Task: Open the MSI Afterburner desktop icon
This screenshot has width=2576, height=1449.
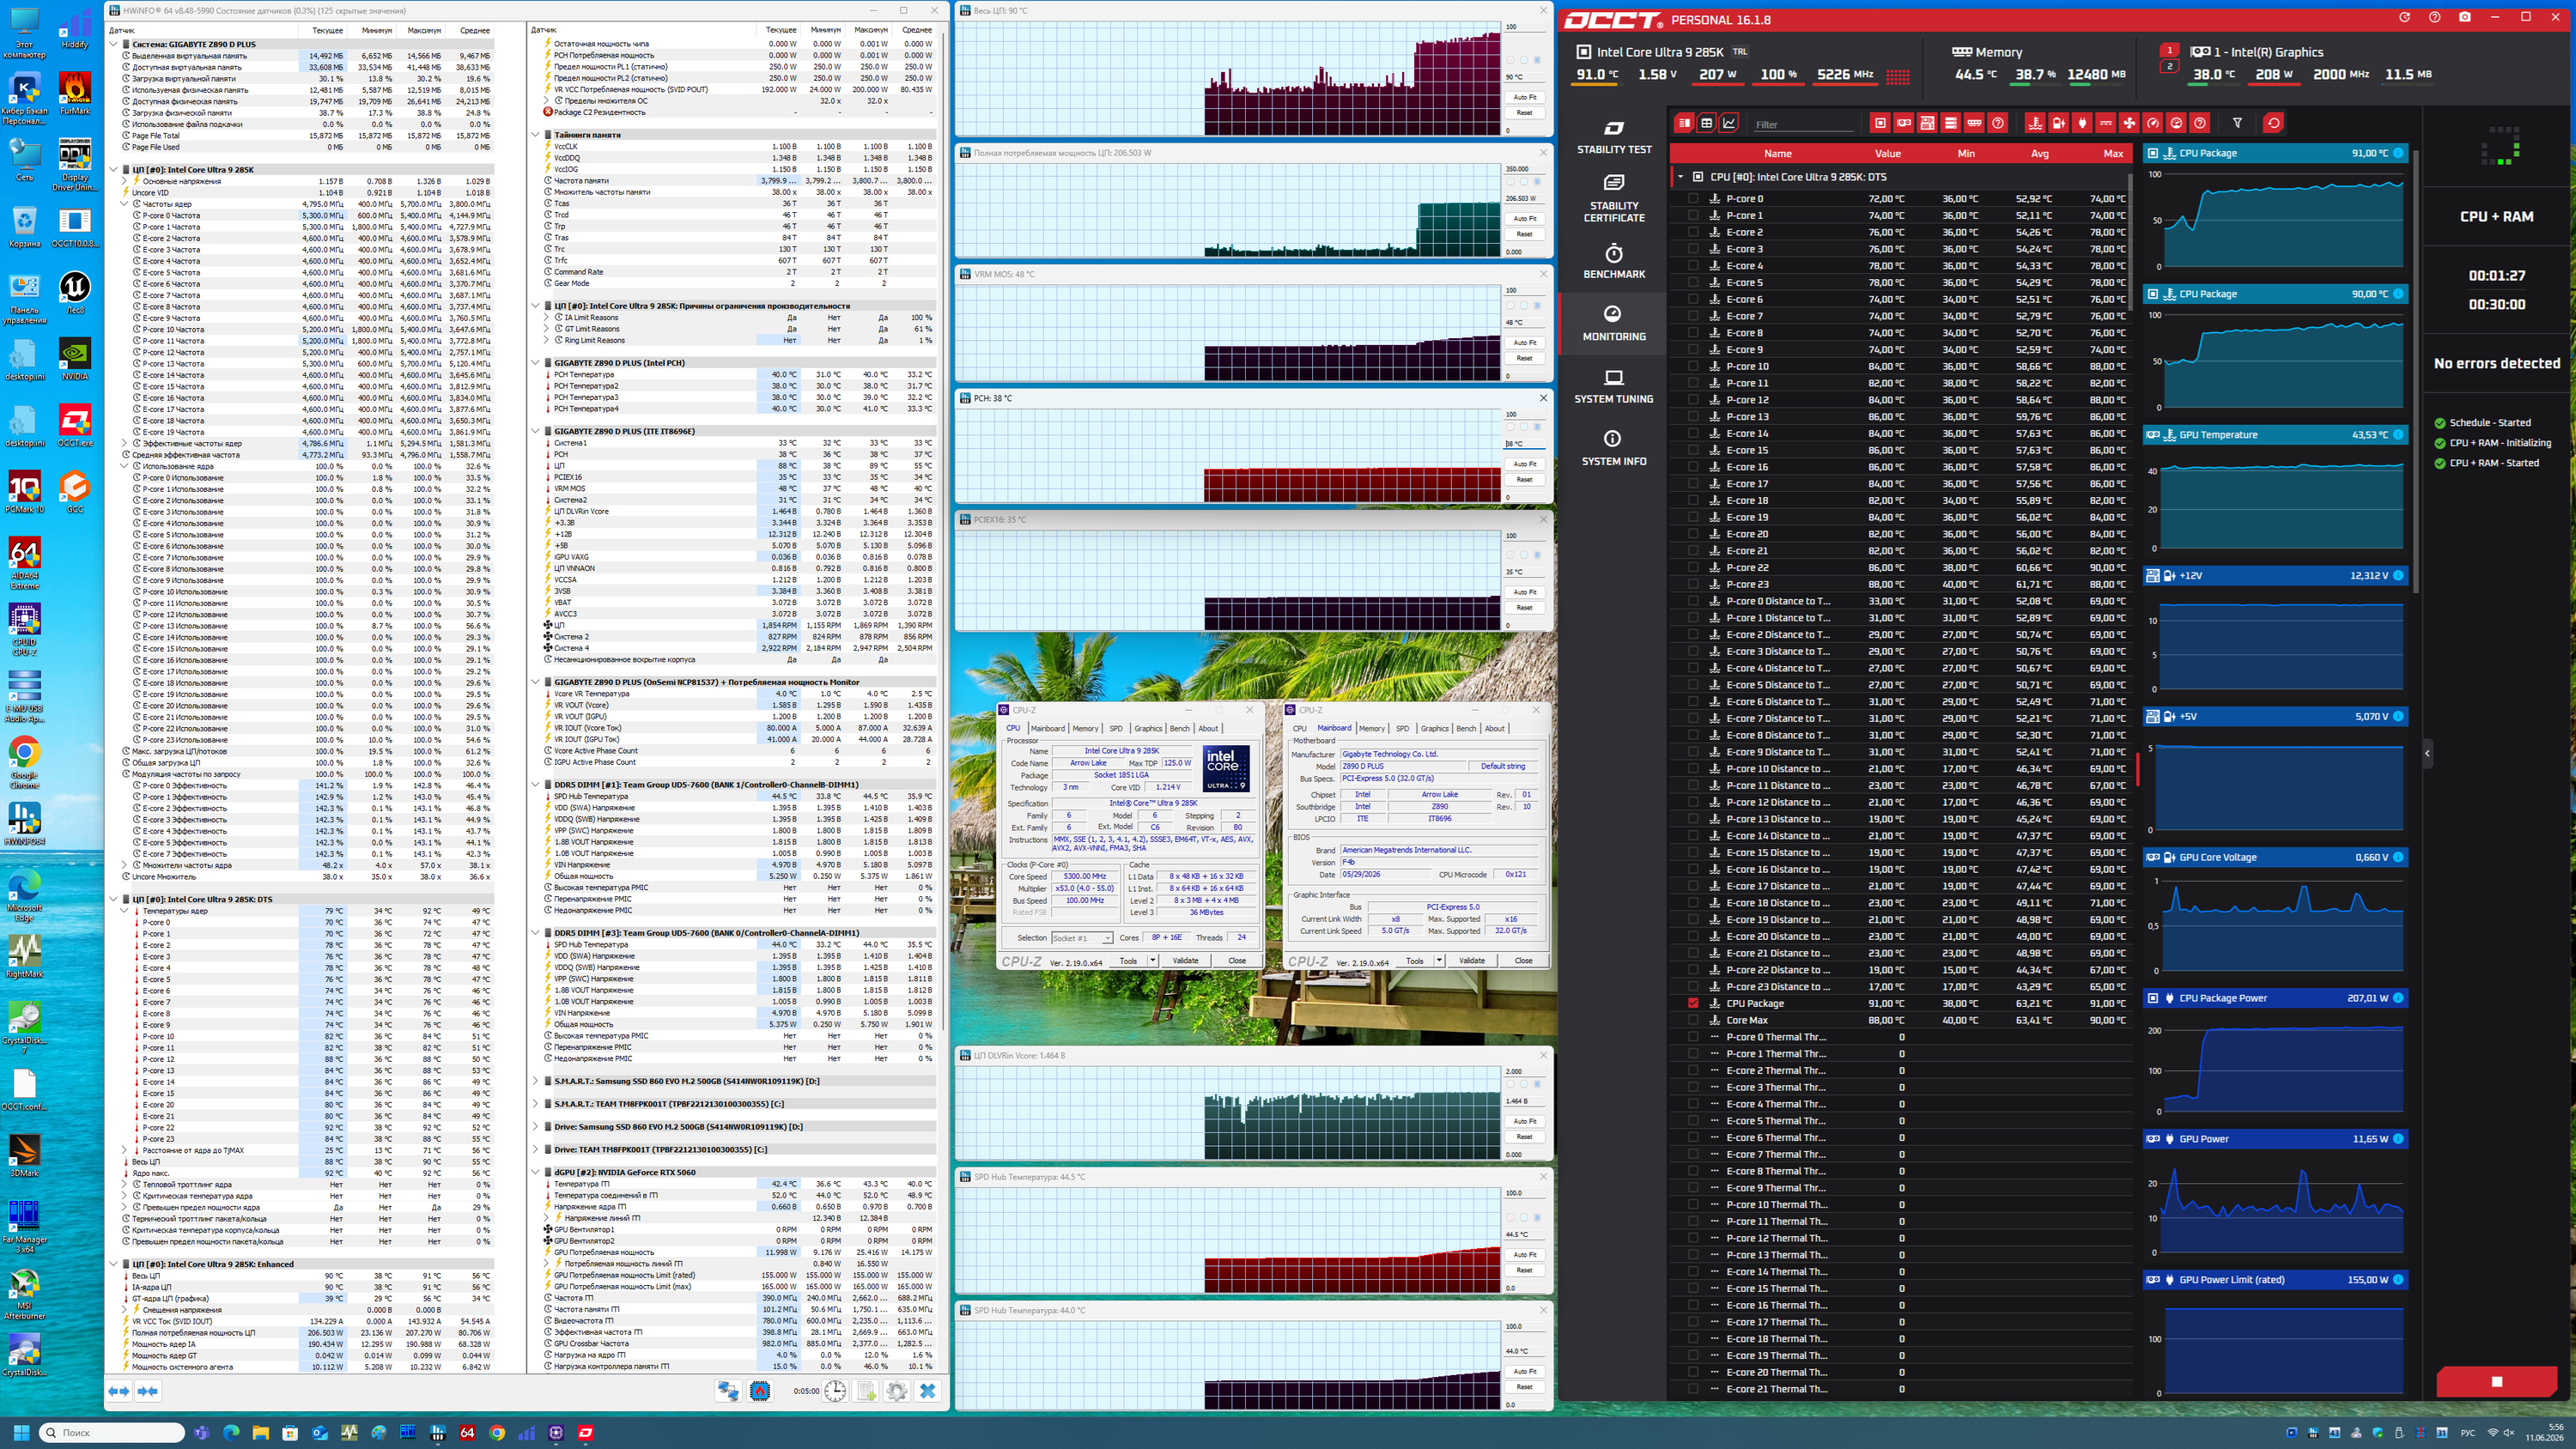Action: pos(24,1295)
